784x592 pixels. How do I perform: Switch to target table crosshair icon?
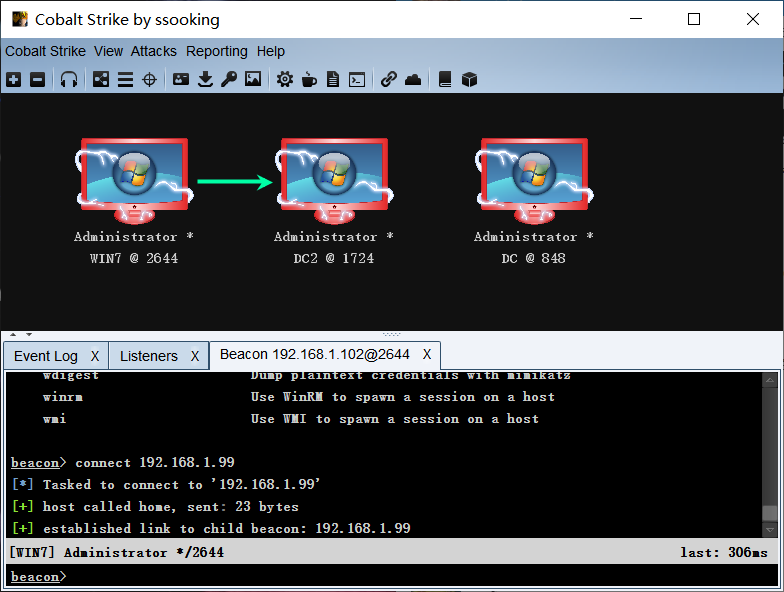150,79
